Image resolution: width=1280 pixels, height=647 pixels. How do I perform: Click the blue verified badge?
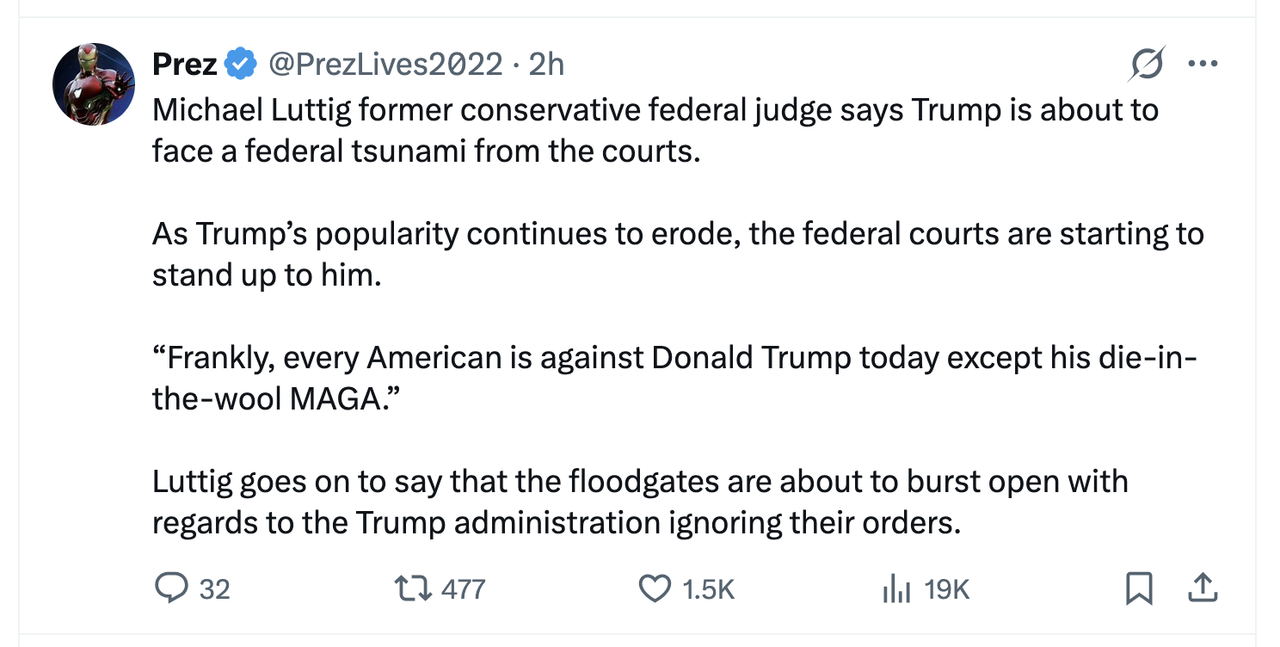(240, 65)
